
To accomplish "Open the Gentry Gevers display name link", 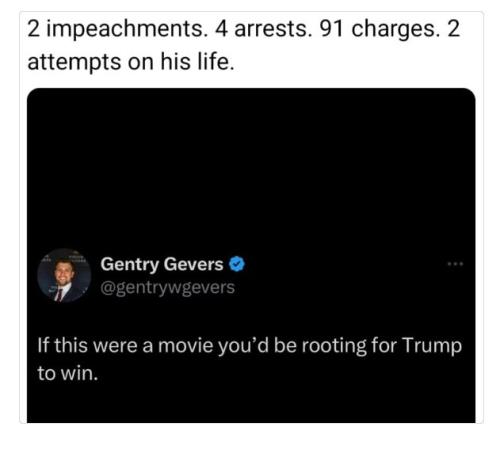I will (x=162, y=264).
